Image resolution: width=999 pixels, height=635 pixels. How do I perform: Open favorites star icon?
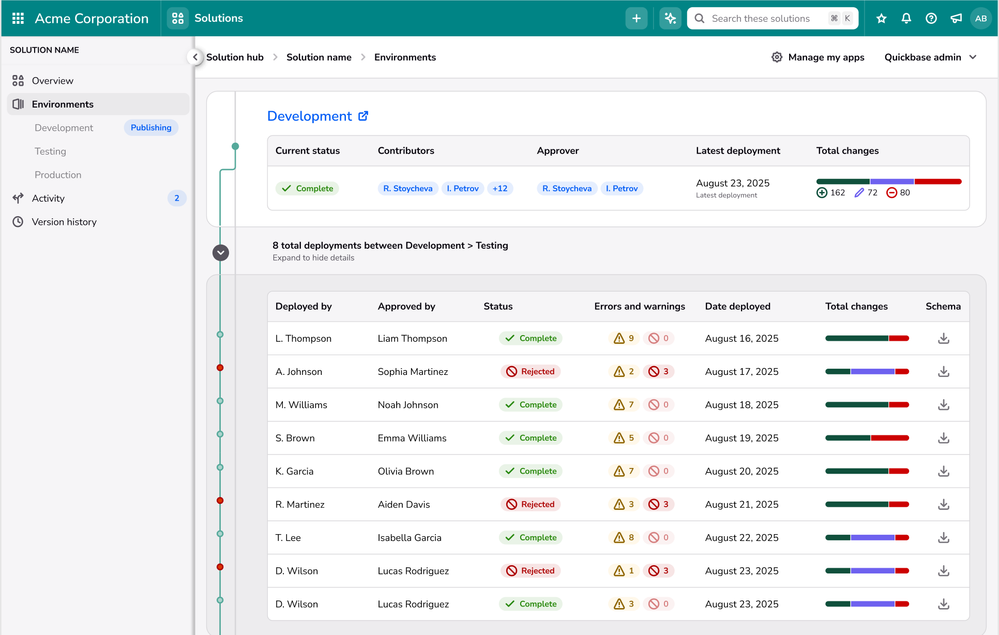(881, 18)
